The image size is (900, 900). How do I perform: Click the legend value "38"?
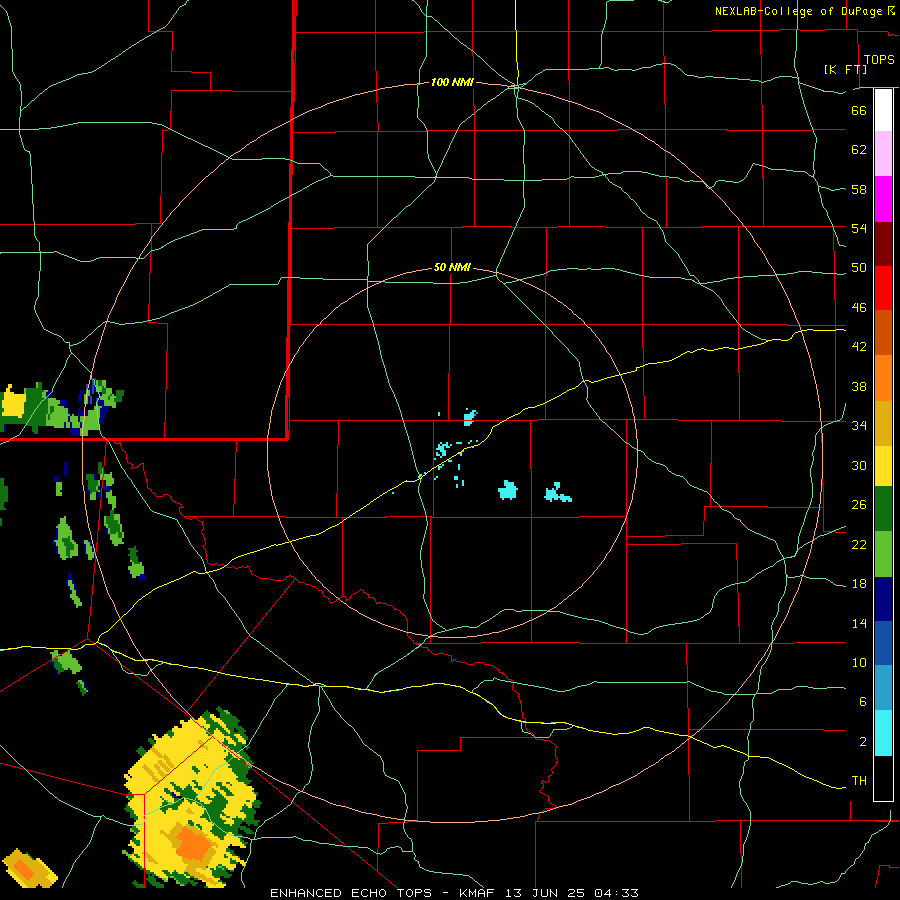click(859, 386)
